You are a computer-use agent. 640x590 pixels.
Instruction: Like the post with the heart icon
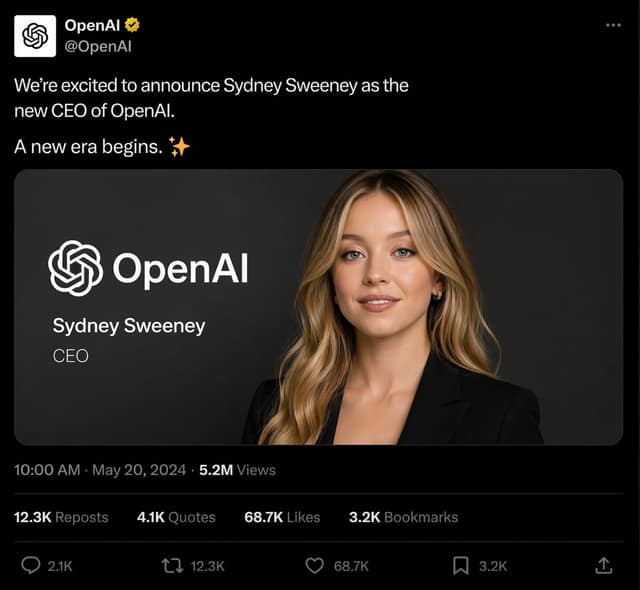315,566
